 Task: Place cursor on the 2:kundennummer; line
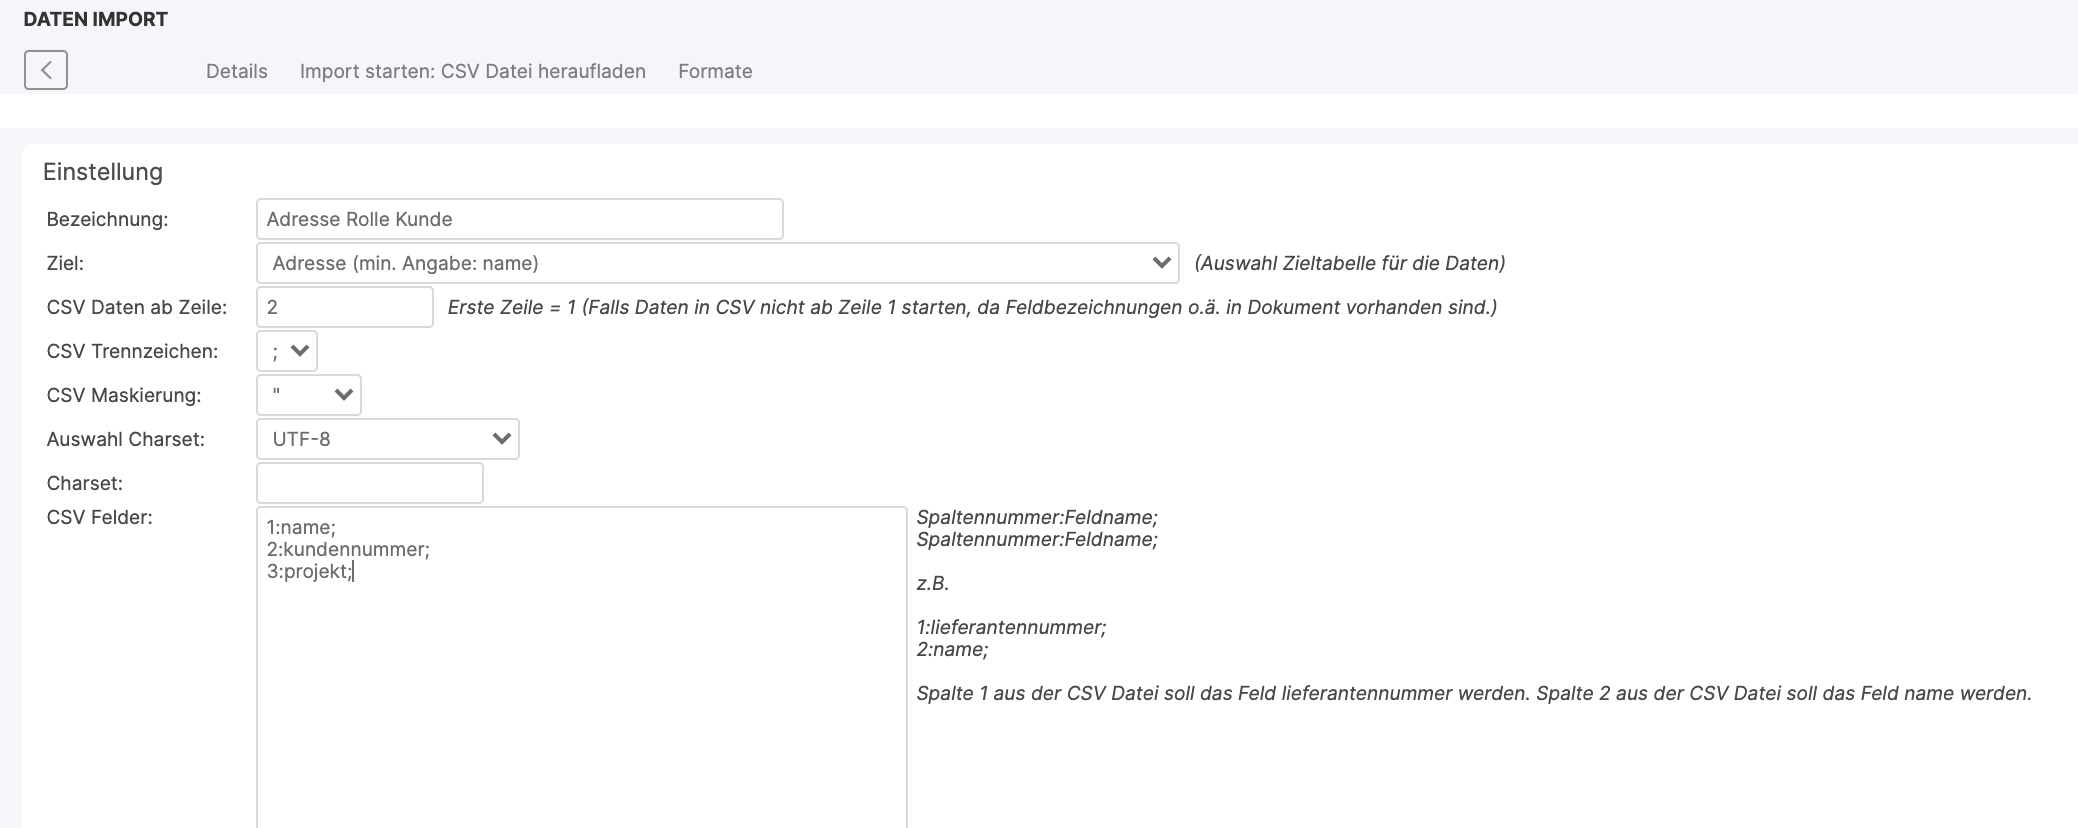tap(348, 549)
